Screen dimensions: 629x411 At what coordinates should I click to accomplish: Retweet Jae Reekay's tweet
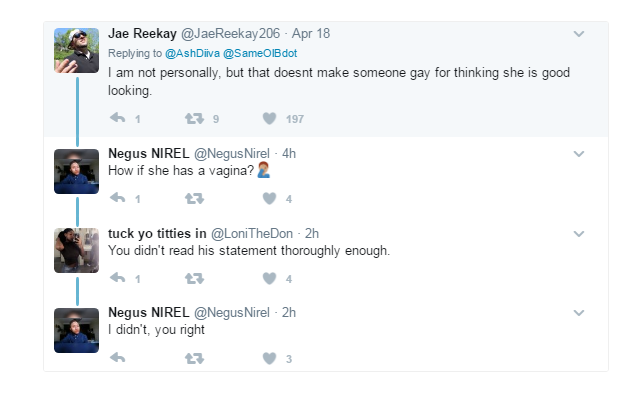195,119
